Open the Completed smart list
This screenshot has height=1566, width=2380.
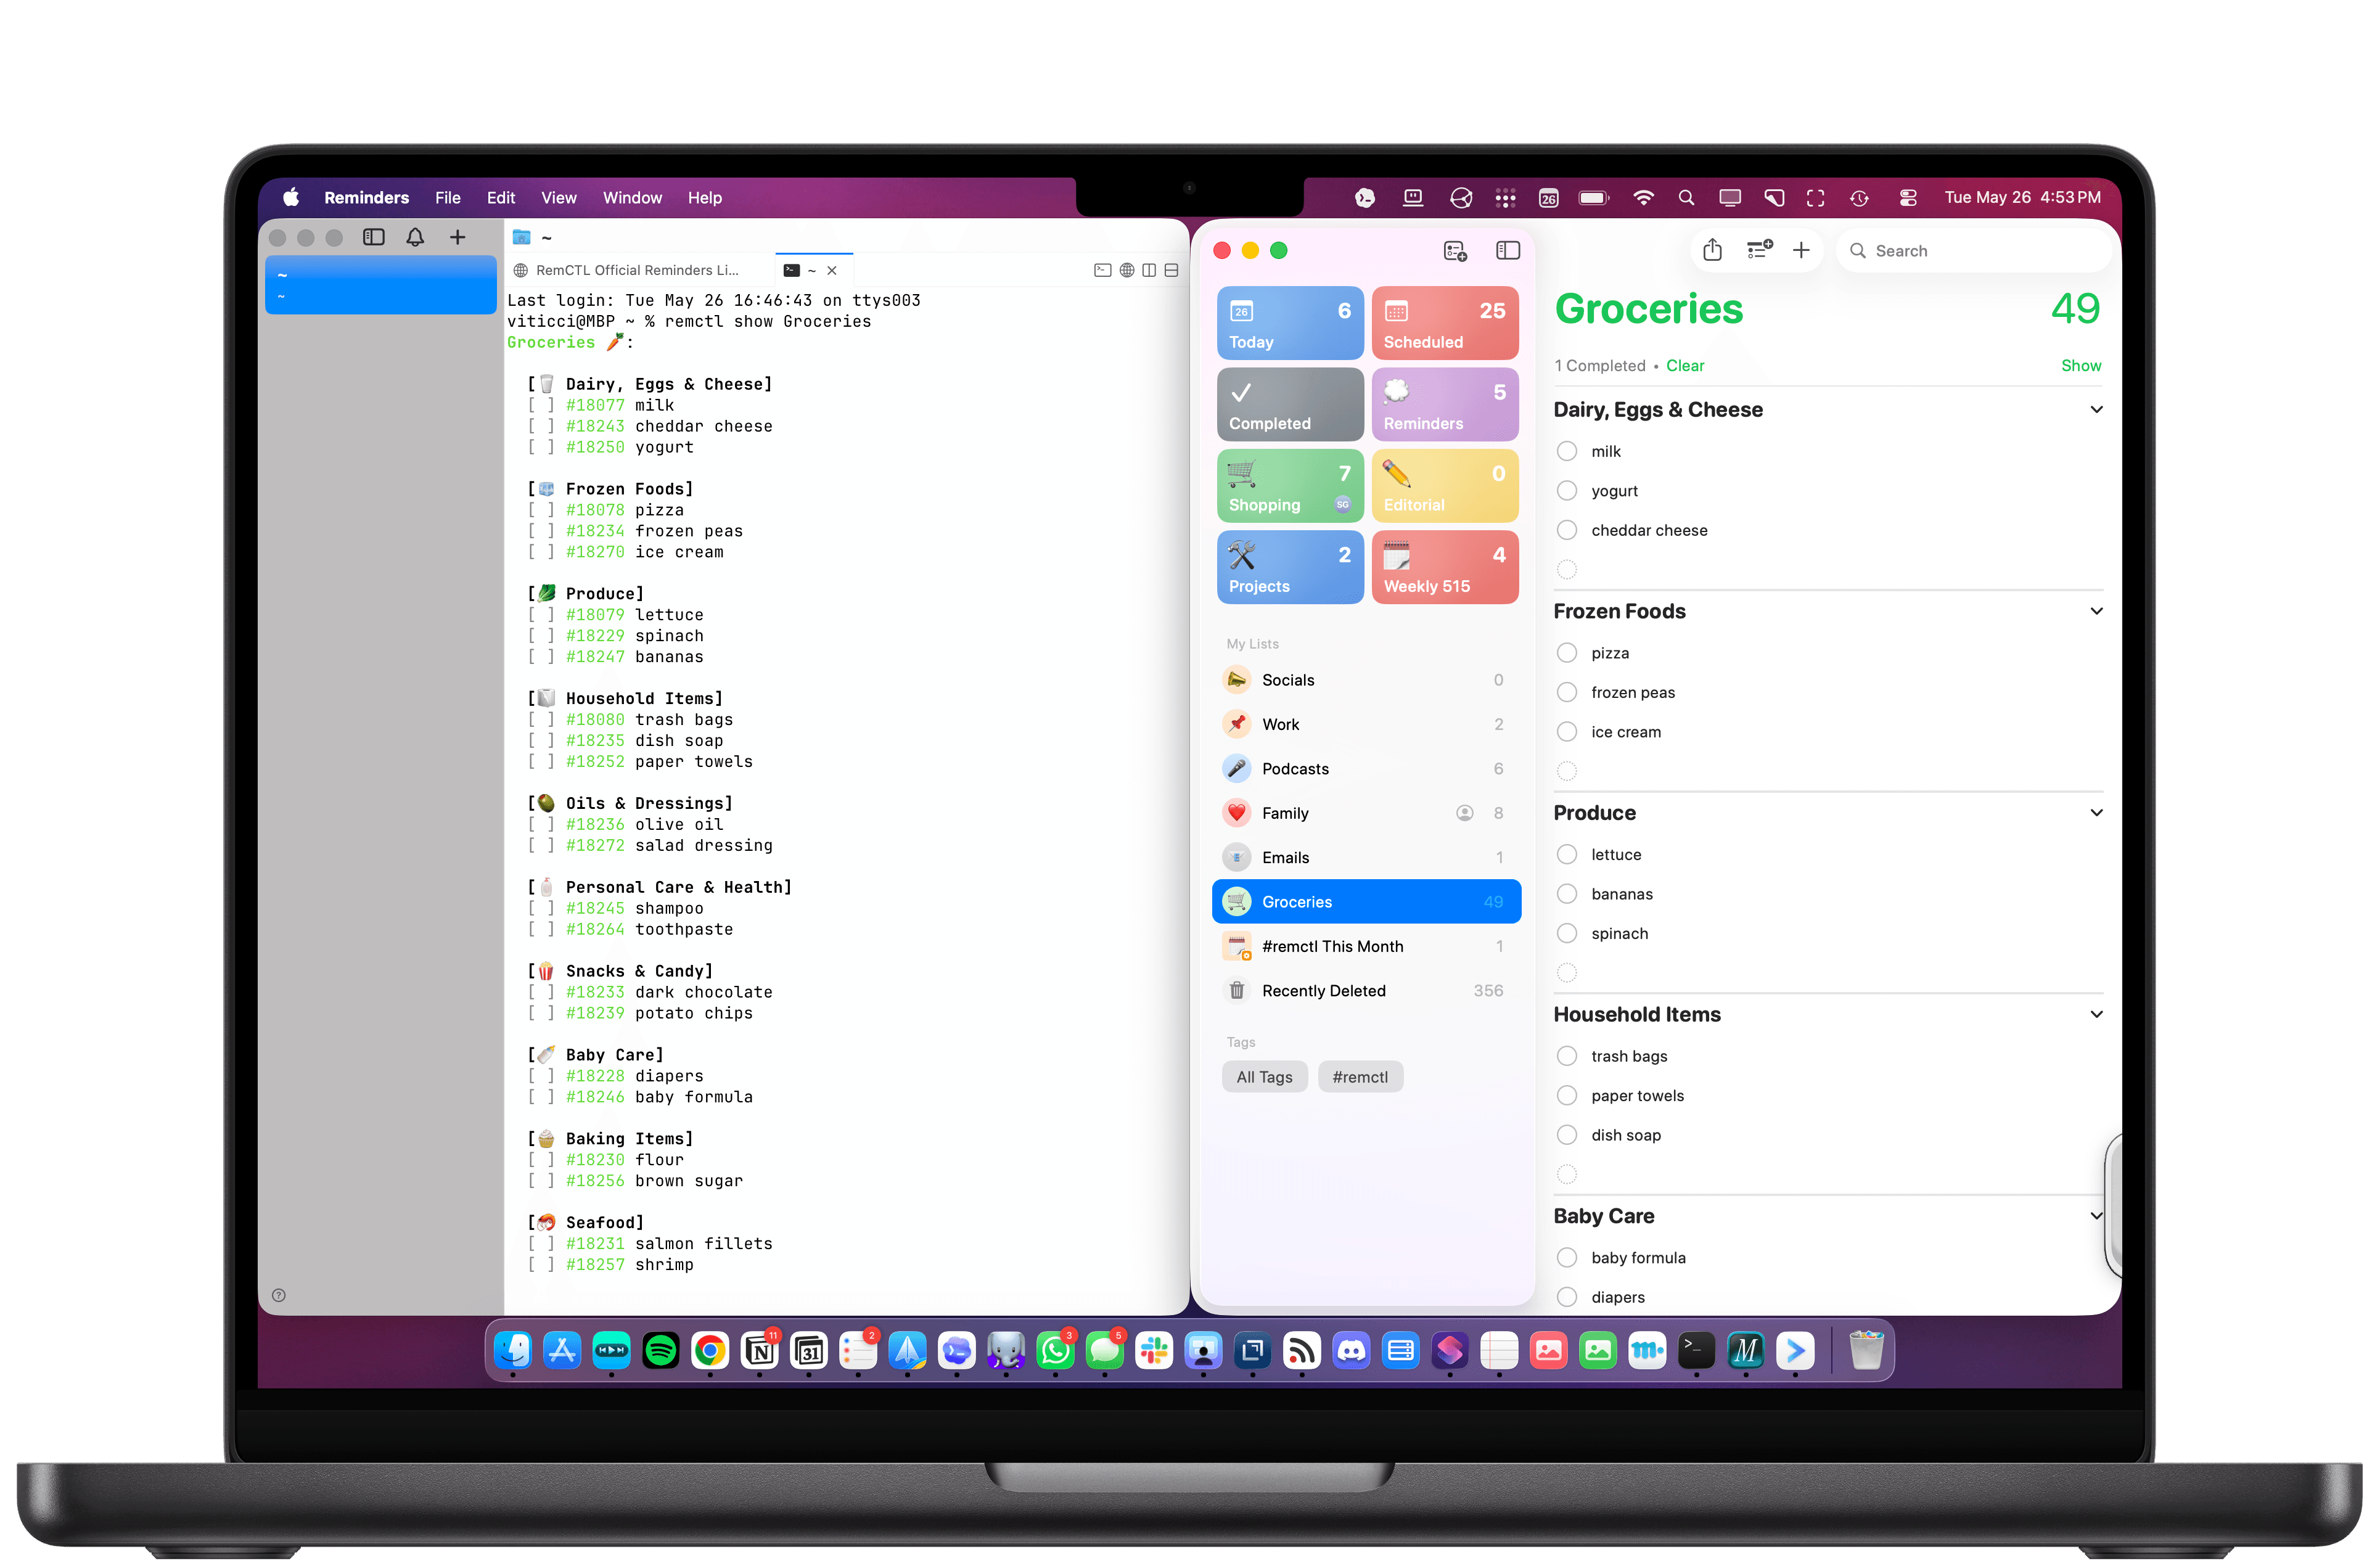coord(1290,405)
